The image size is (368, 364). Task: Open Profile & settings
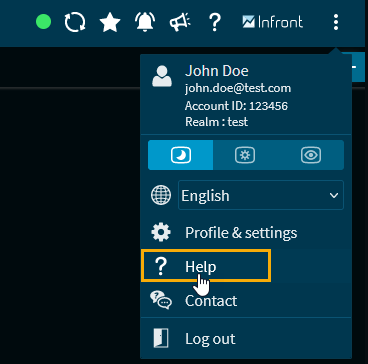pyautogui.click(x=246, y=232)
